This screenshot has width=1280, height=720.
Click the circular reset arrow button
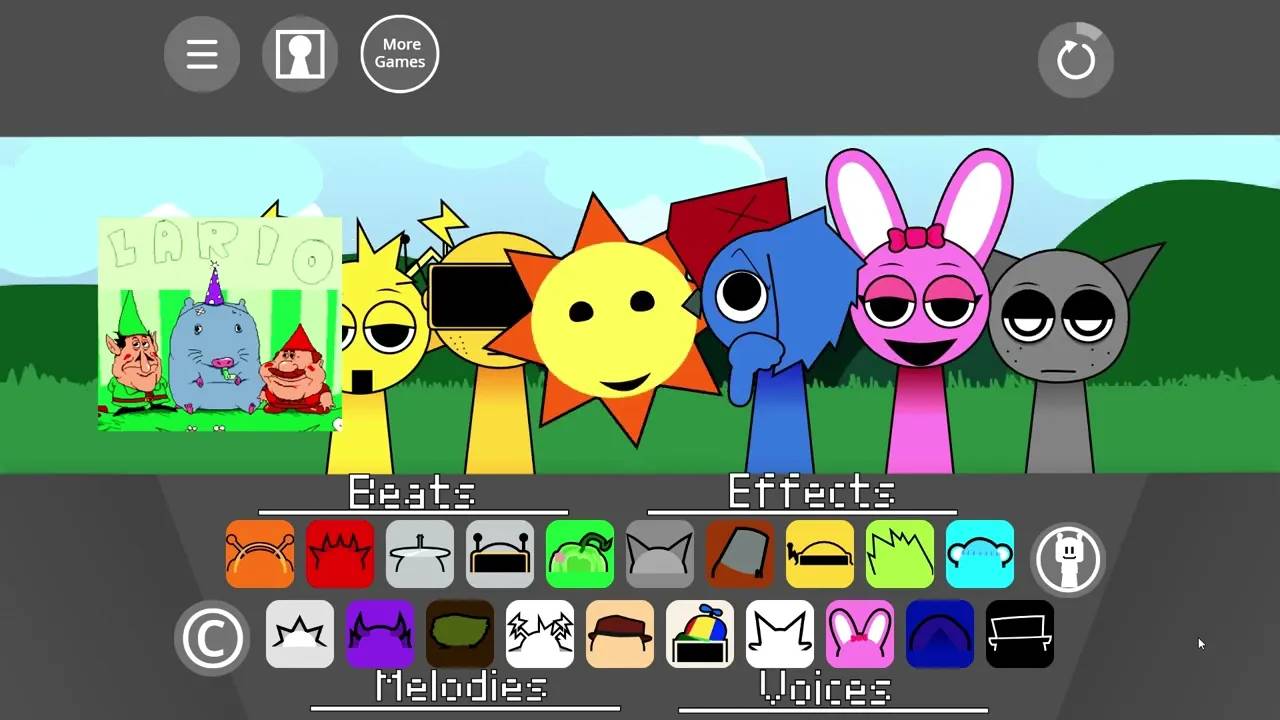click(x=1076, y=59)
